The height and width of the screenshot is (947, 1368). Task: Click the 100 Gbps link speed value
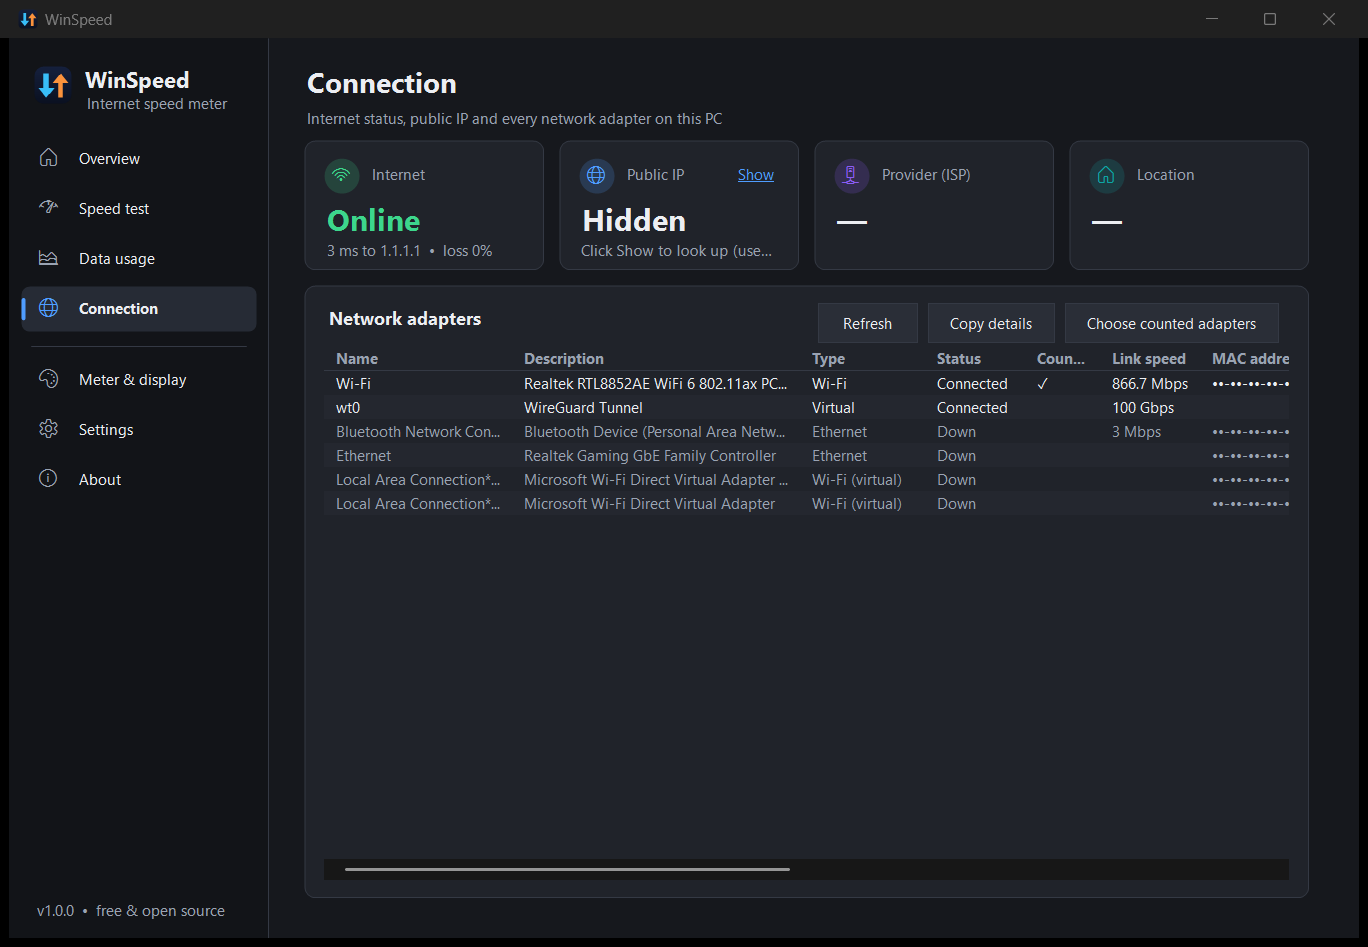(x=1143, y=408)
